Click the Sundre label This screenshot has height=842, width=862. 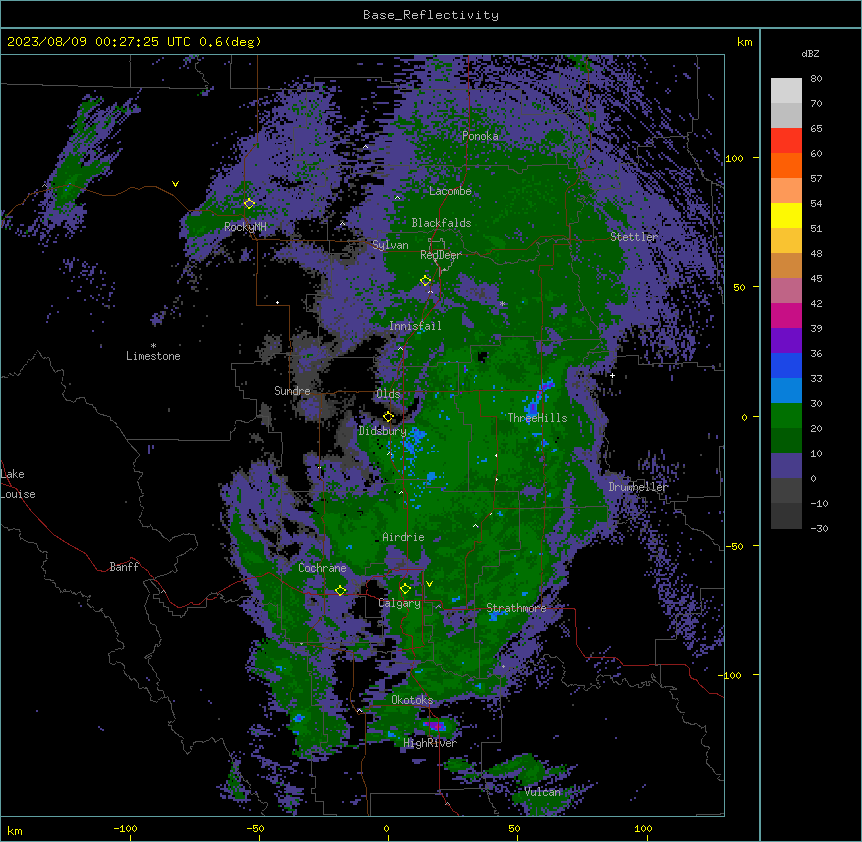pyautogui.click(x=292, y=391)
